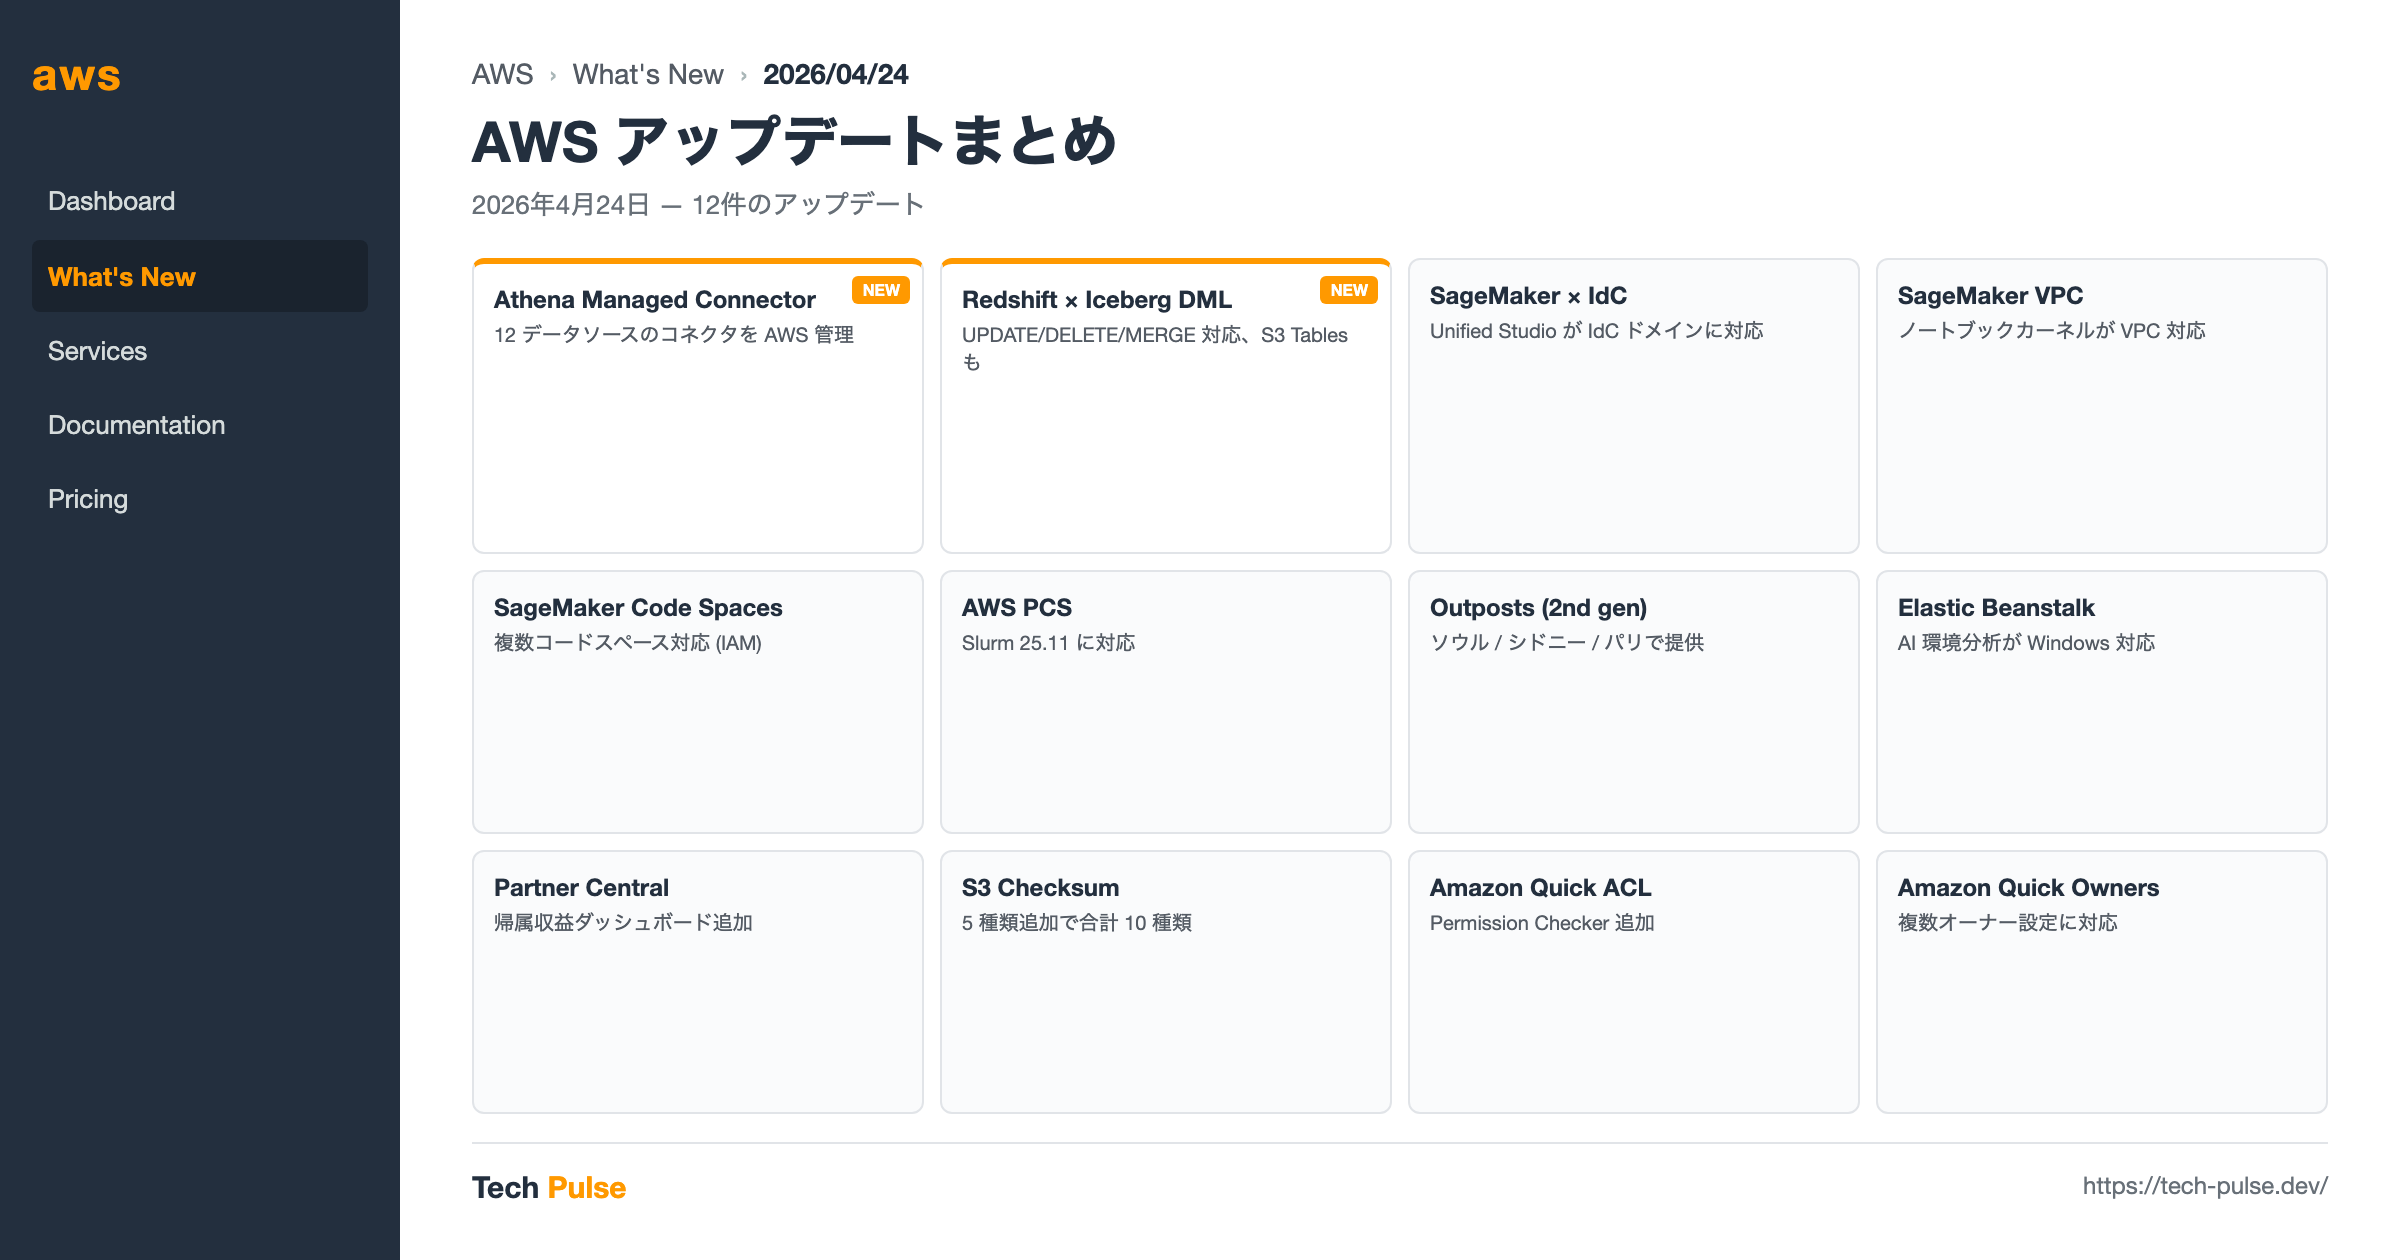
Task: Click Tech Pulse footer logo
Action: pos(549,1187)
